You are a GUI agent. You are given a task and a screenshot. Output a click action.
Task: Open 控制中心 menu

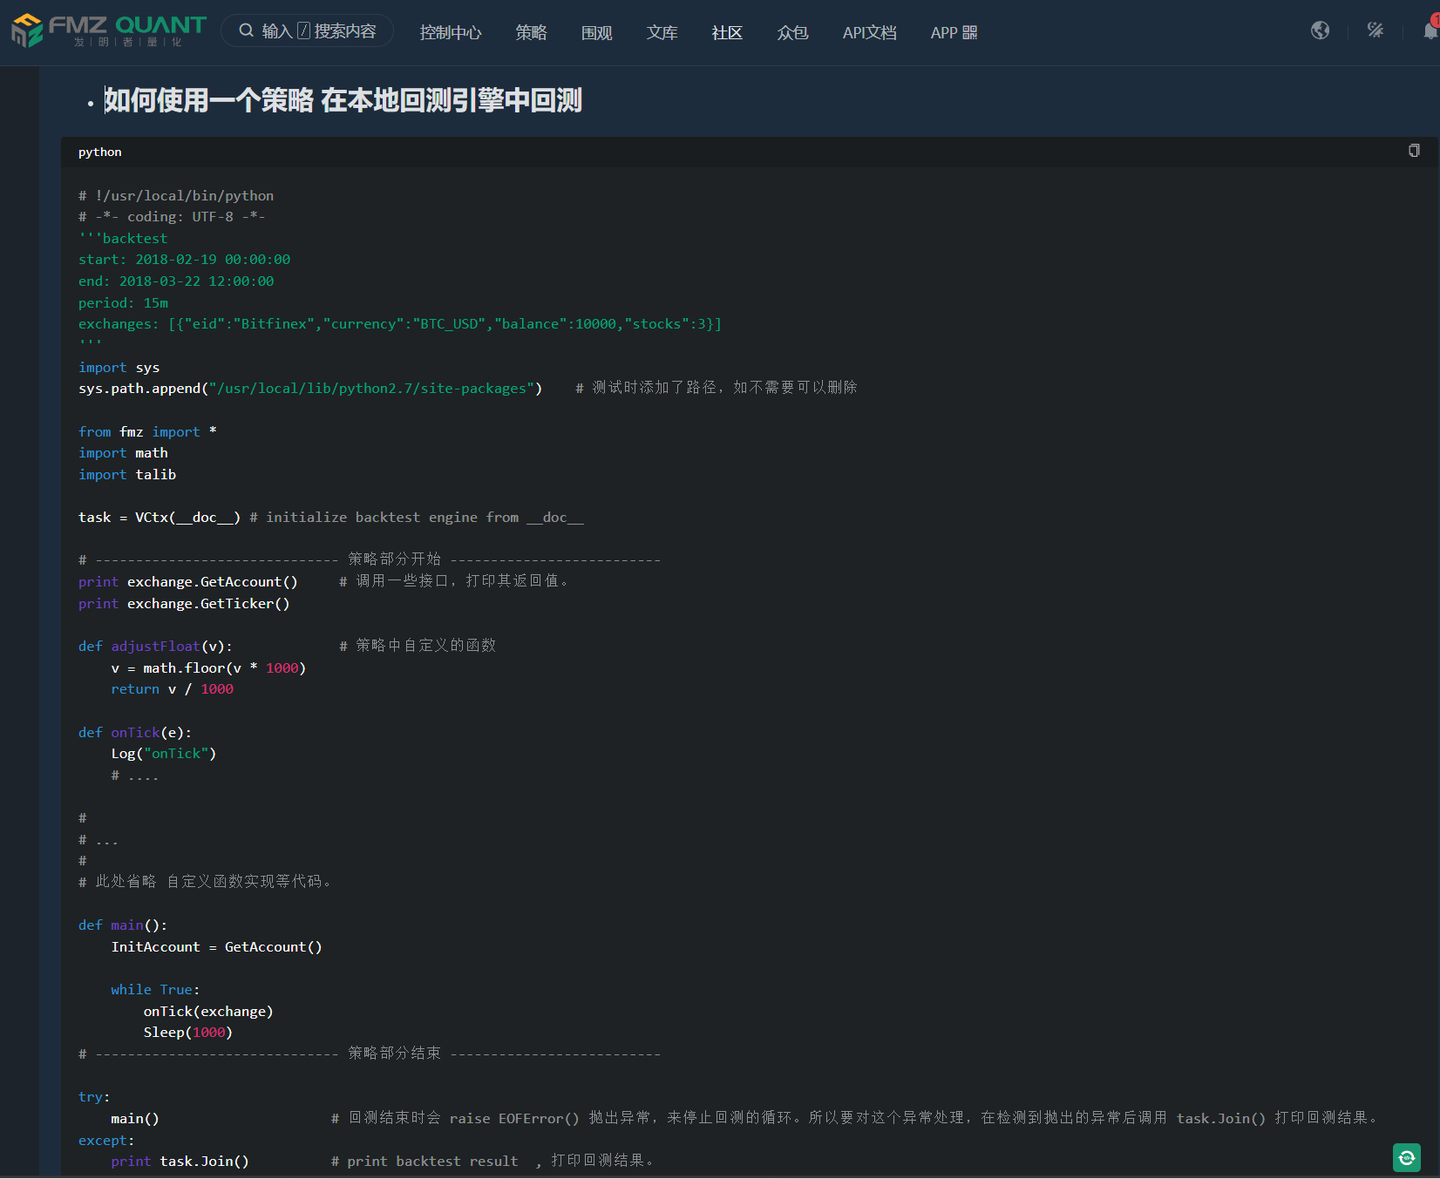click(x=451, y=33)
